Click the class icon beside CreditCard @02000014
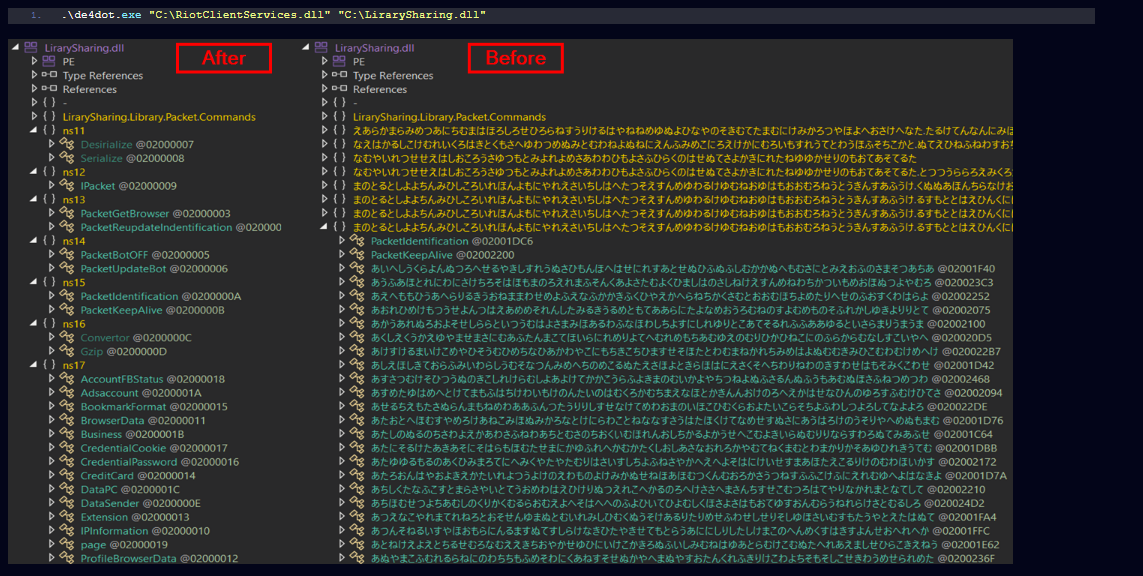The width and height of the screenshot is (1143, 576). 67,475
